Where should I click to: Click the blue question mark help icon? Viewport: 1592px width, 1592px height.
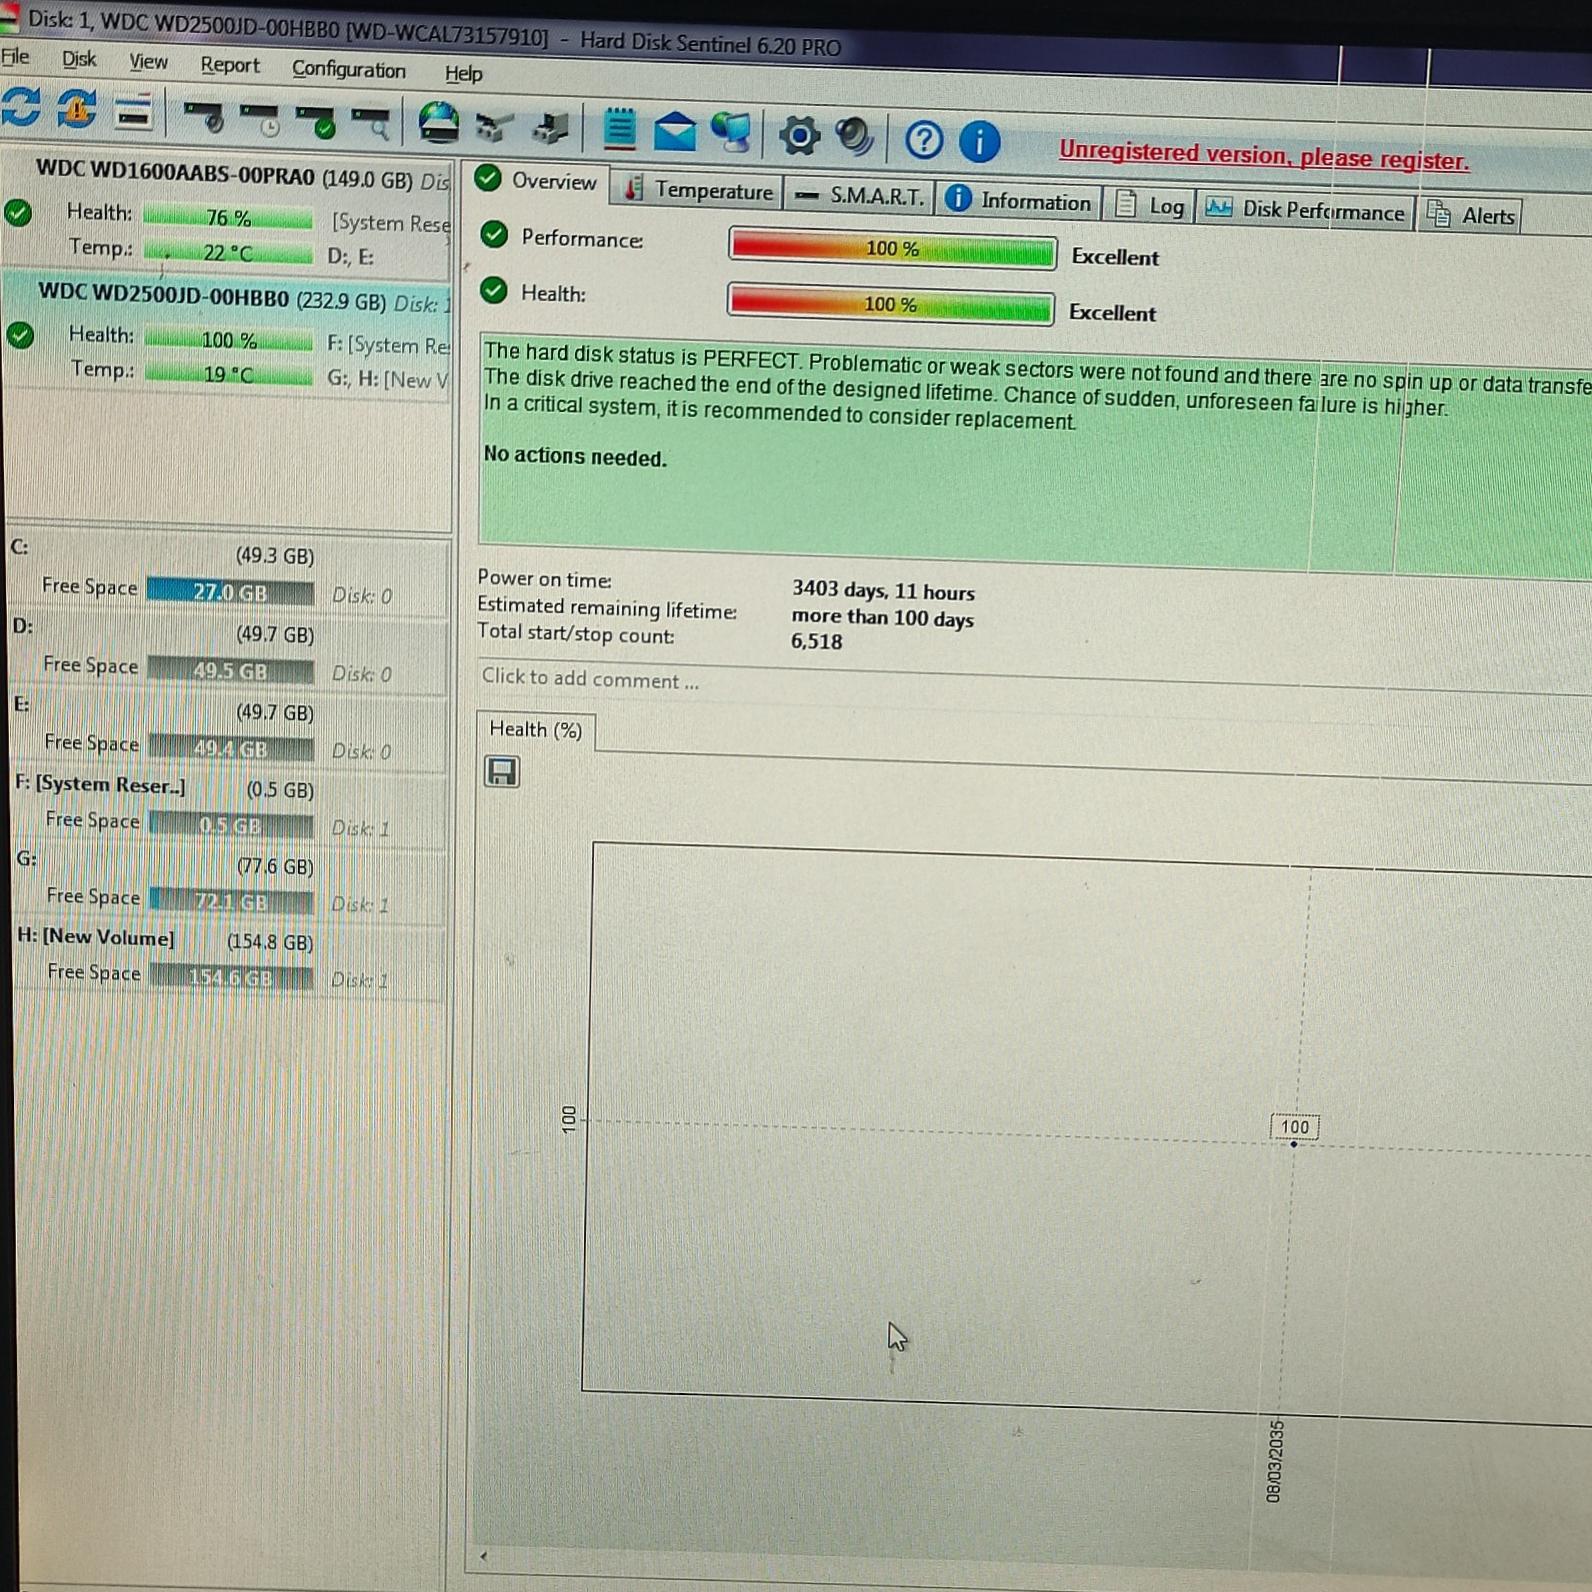point(923,140)
